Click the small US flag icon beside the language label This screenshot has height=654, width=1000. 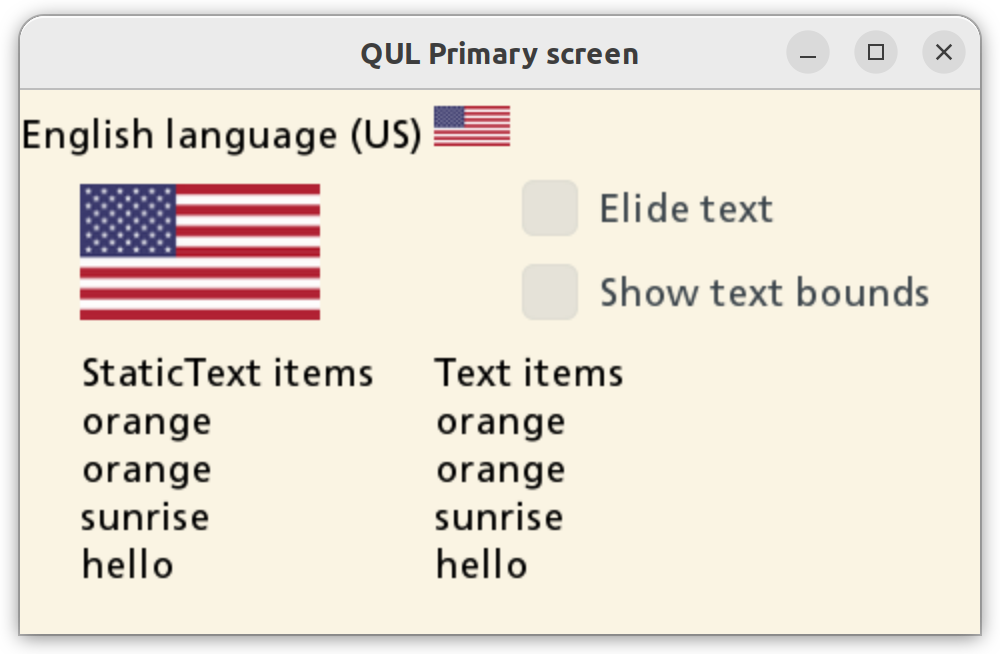point(471,126)
